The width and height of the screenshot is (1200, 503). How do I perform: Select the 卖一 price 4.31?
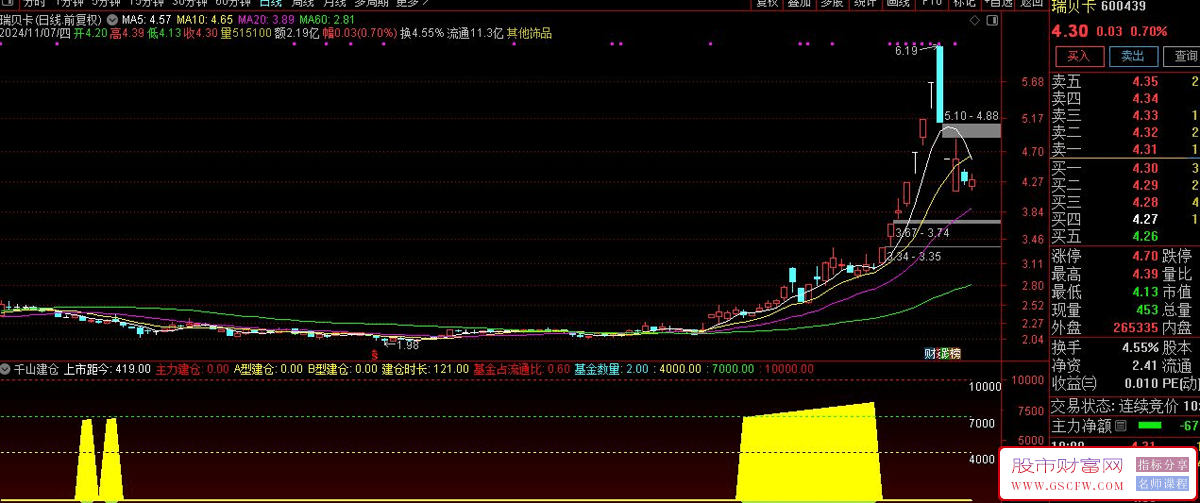pyautogui.click(x=1145, y=149)
